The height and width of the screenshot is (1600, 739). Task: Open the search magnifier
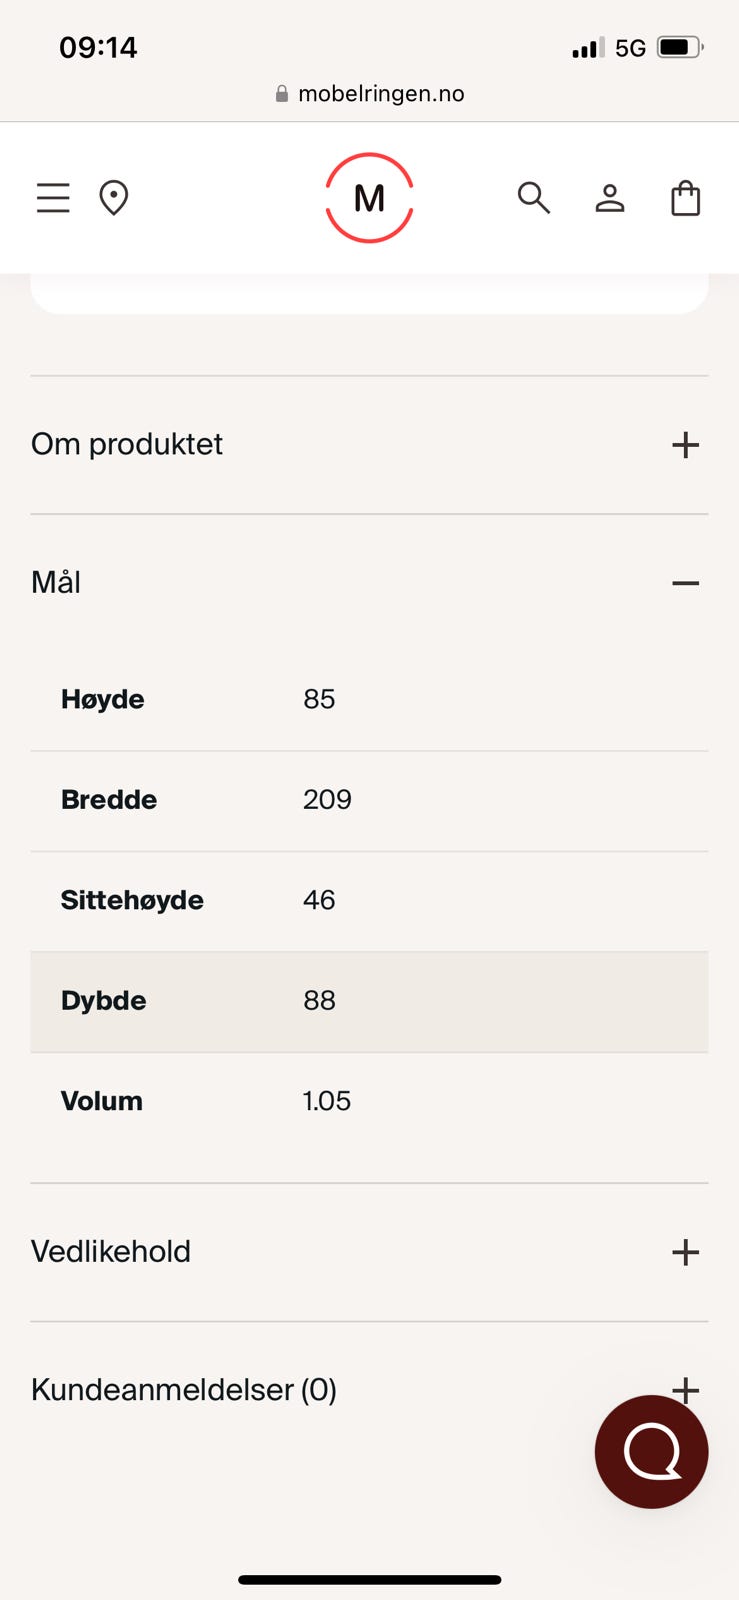[x=533, y=198]
